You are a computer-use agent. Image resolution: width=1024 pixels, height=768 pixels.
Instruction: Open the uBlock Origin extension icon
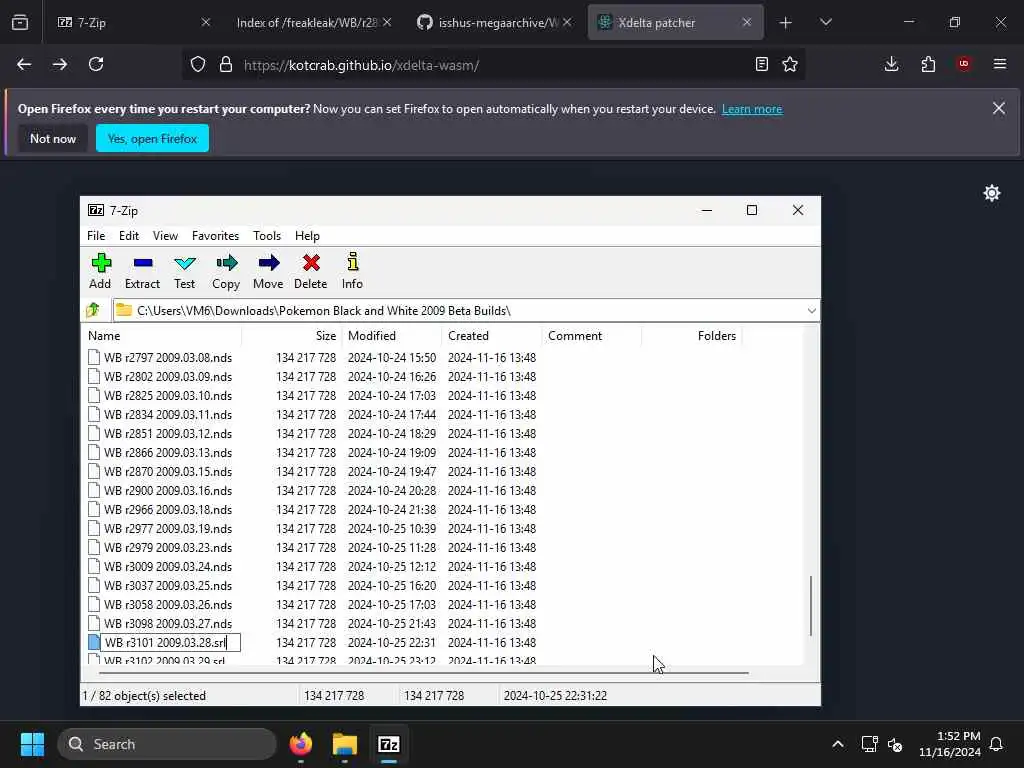(x=964, y=64)
